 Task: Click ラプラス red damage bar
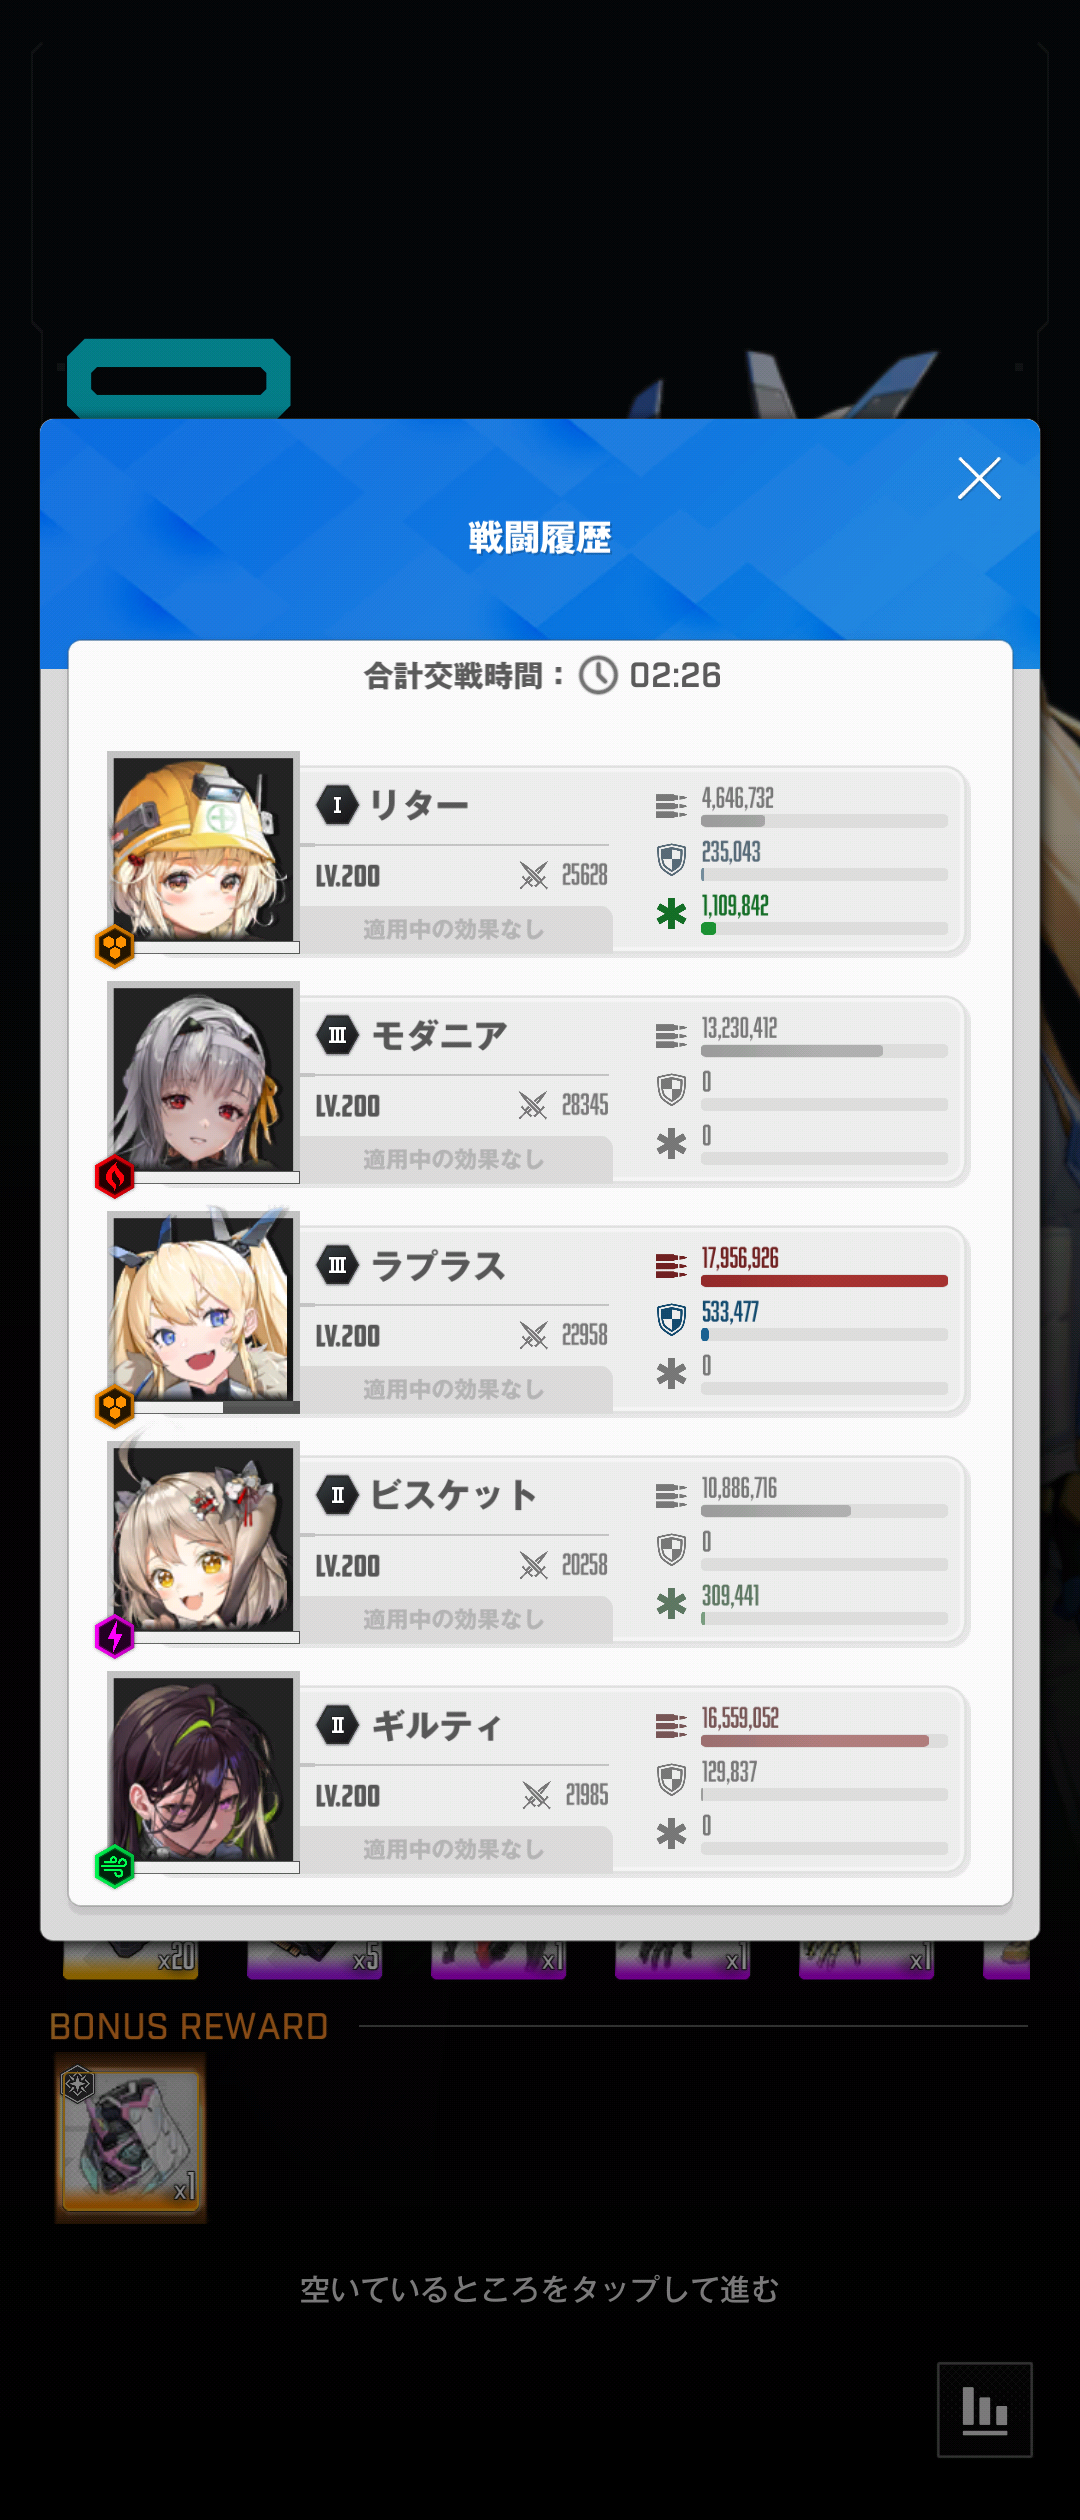coord(824,1281)
